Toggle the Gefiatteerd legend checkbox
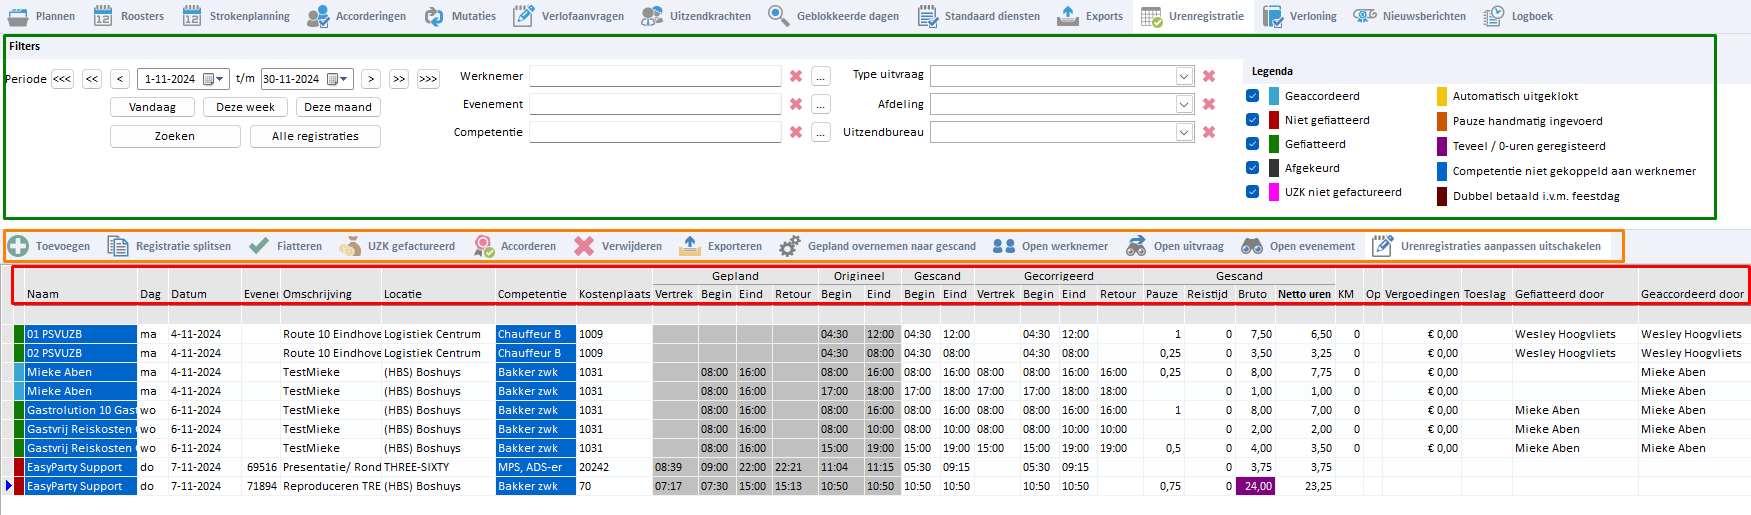Screen dimensions: 1751x515 coord(1253,144)
